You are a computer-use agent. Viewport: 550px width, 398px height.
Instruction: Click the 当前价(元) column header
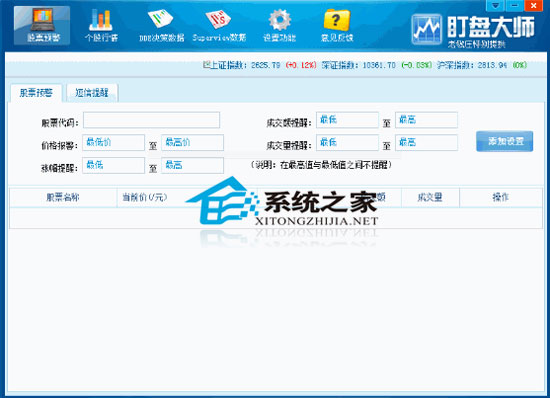coord(145,197)
